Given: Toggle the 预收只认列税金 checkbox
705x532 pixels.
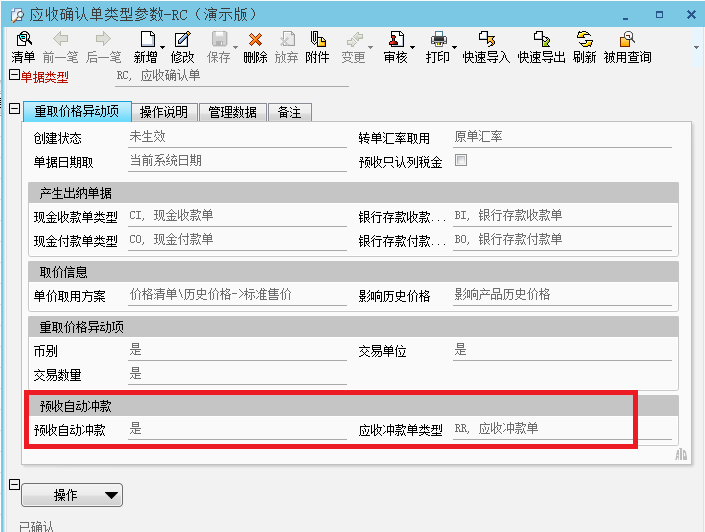Looking at the screenshot, I should coord(461,161).
